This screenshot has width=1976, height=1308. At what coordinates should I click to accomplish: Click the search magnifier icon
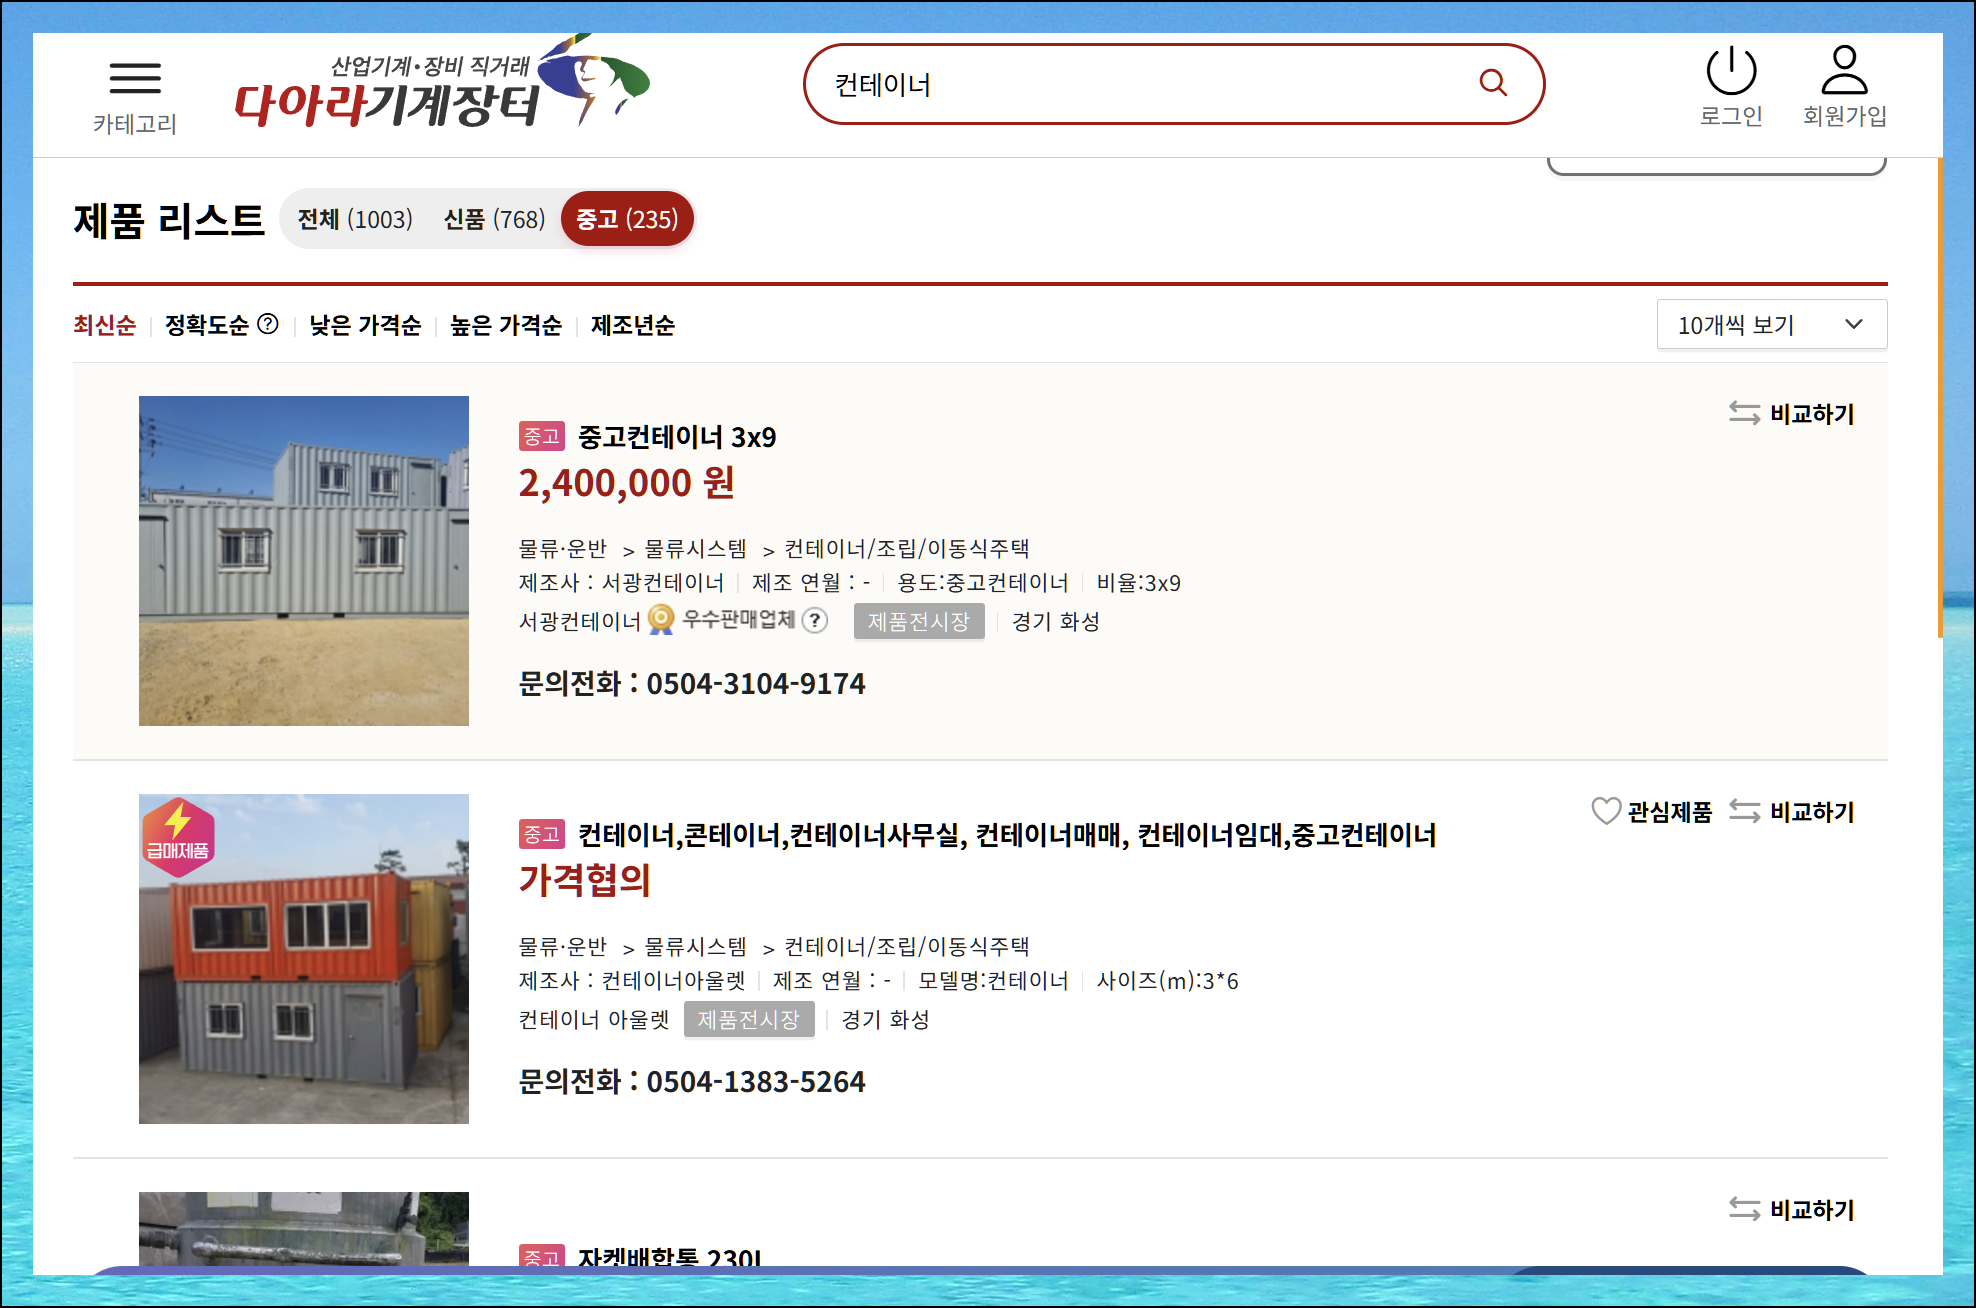coord(1492,83)
